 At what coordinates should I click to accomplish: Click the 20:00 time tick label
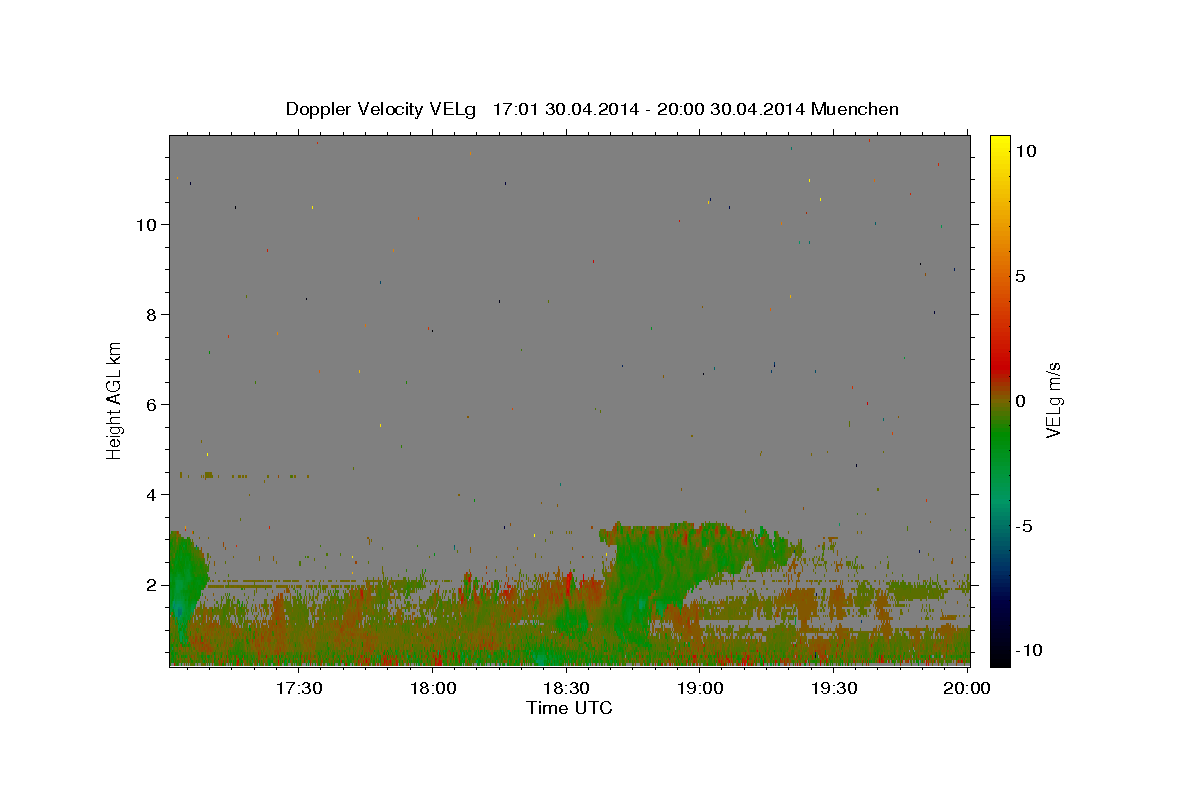[x=968, y=688]
